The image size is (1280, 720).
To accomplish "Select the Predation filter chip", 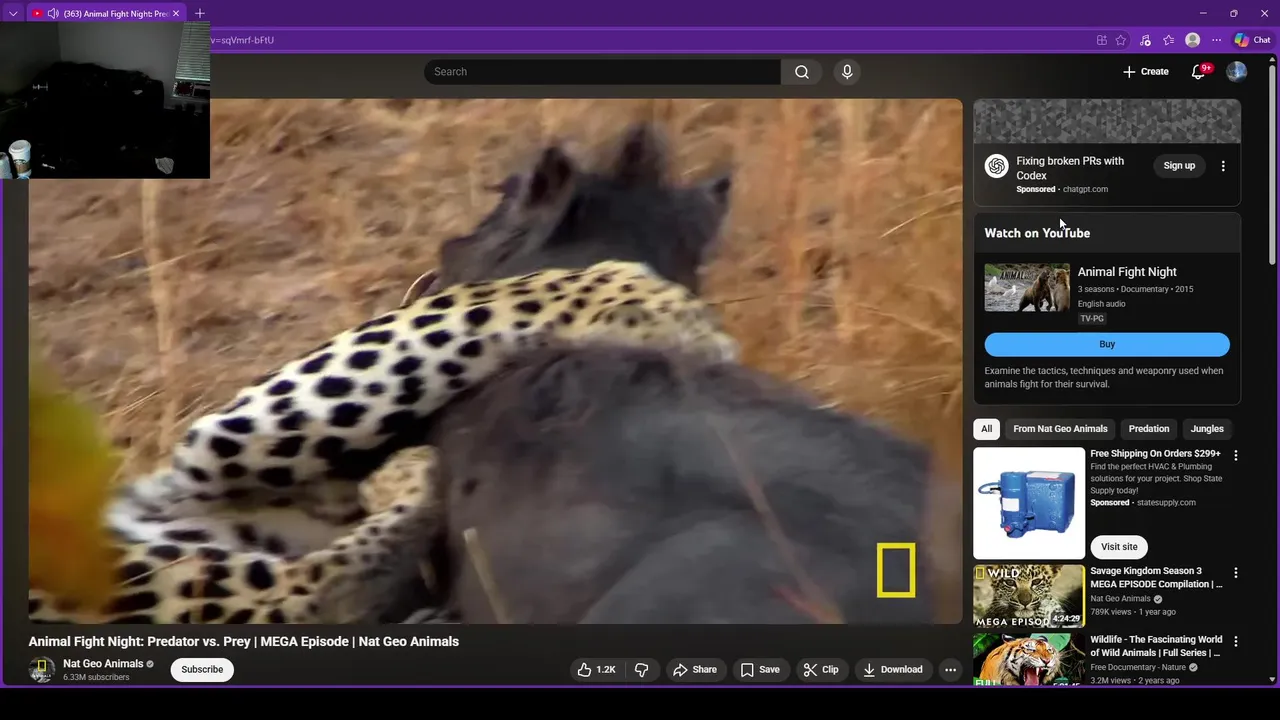I will pos(1148,429).
